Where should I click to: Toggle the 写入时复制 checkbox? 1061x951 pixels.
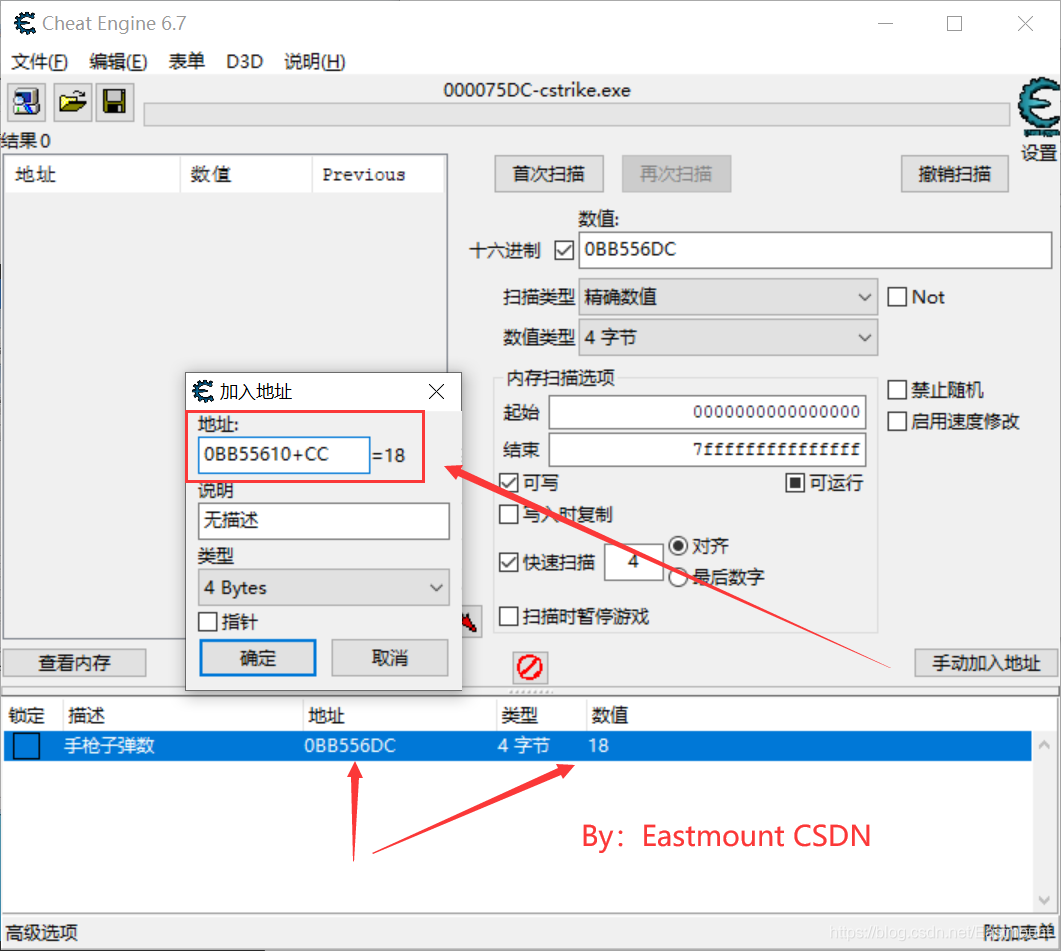(509, 514)
